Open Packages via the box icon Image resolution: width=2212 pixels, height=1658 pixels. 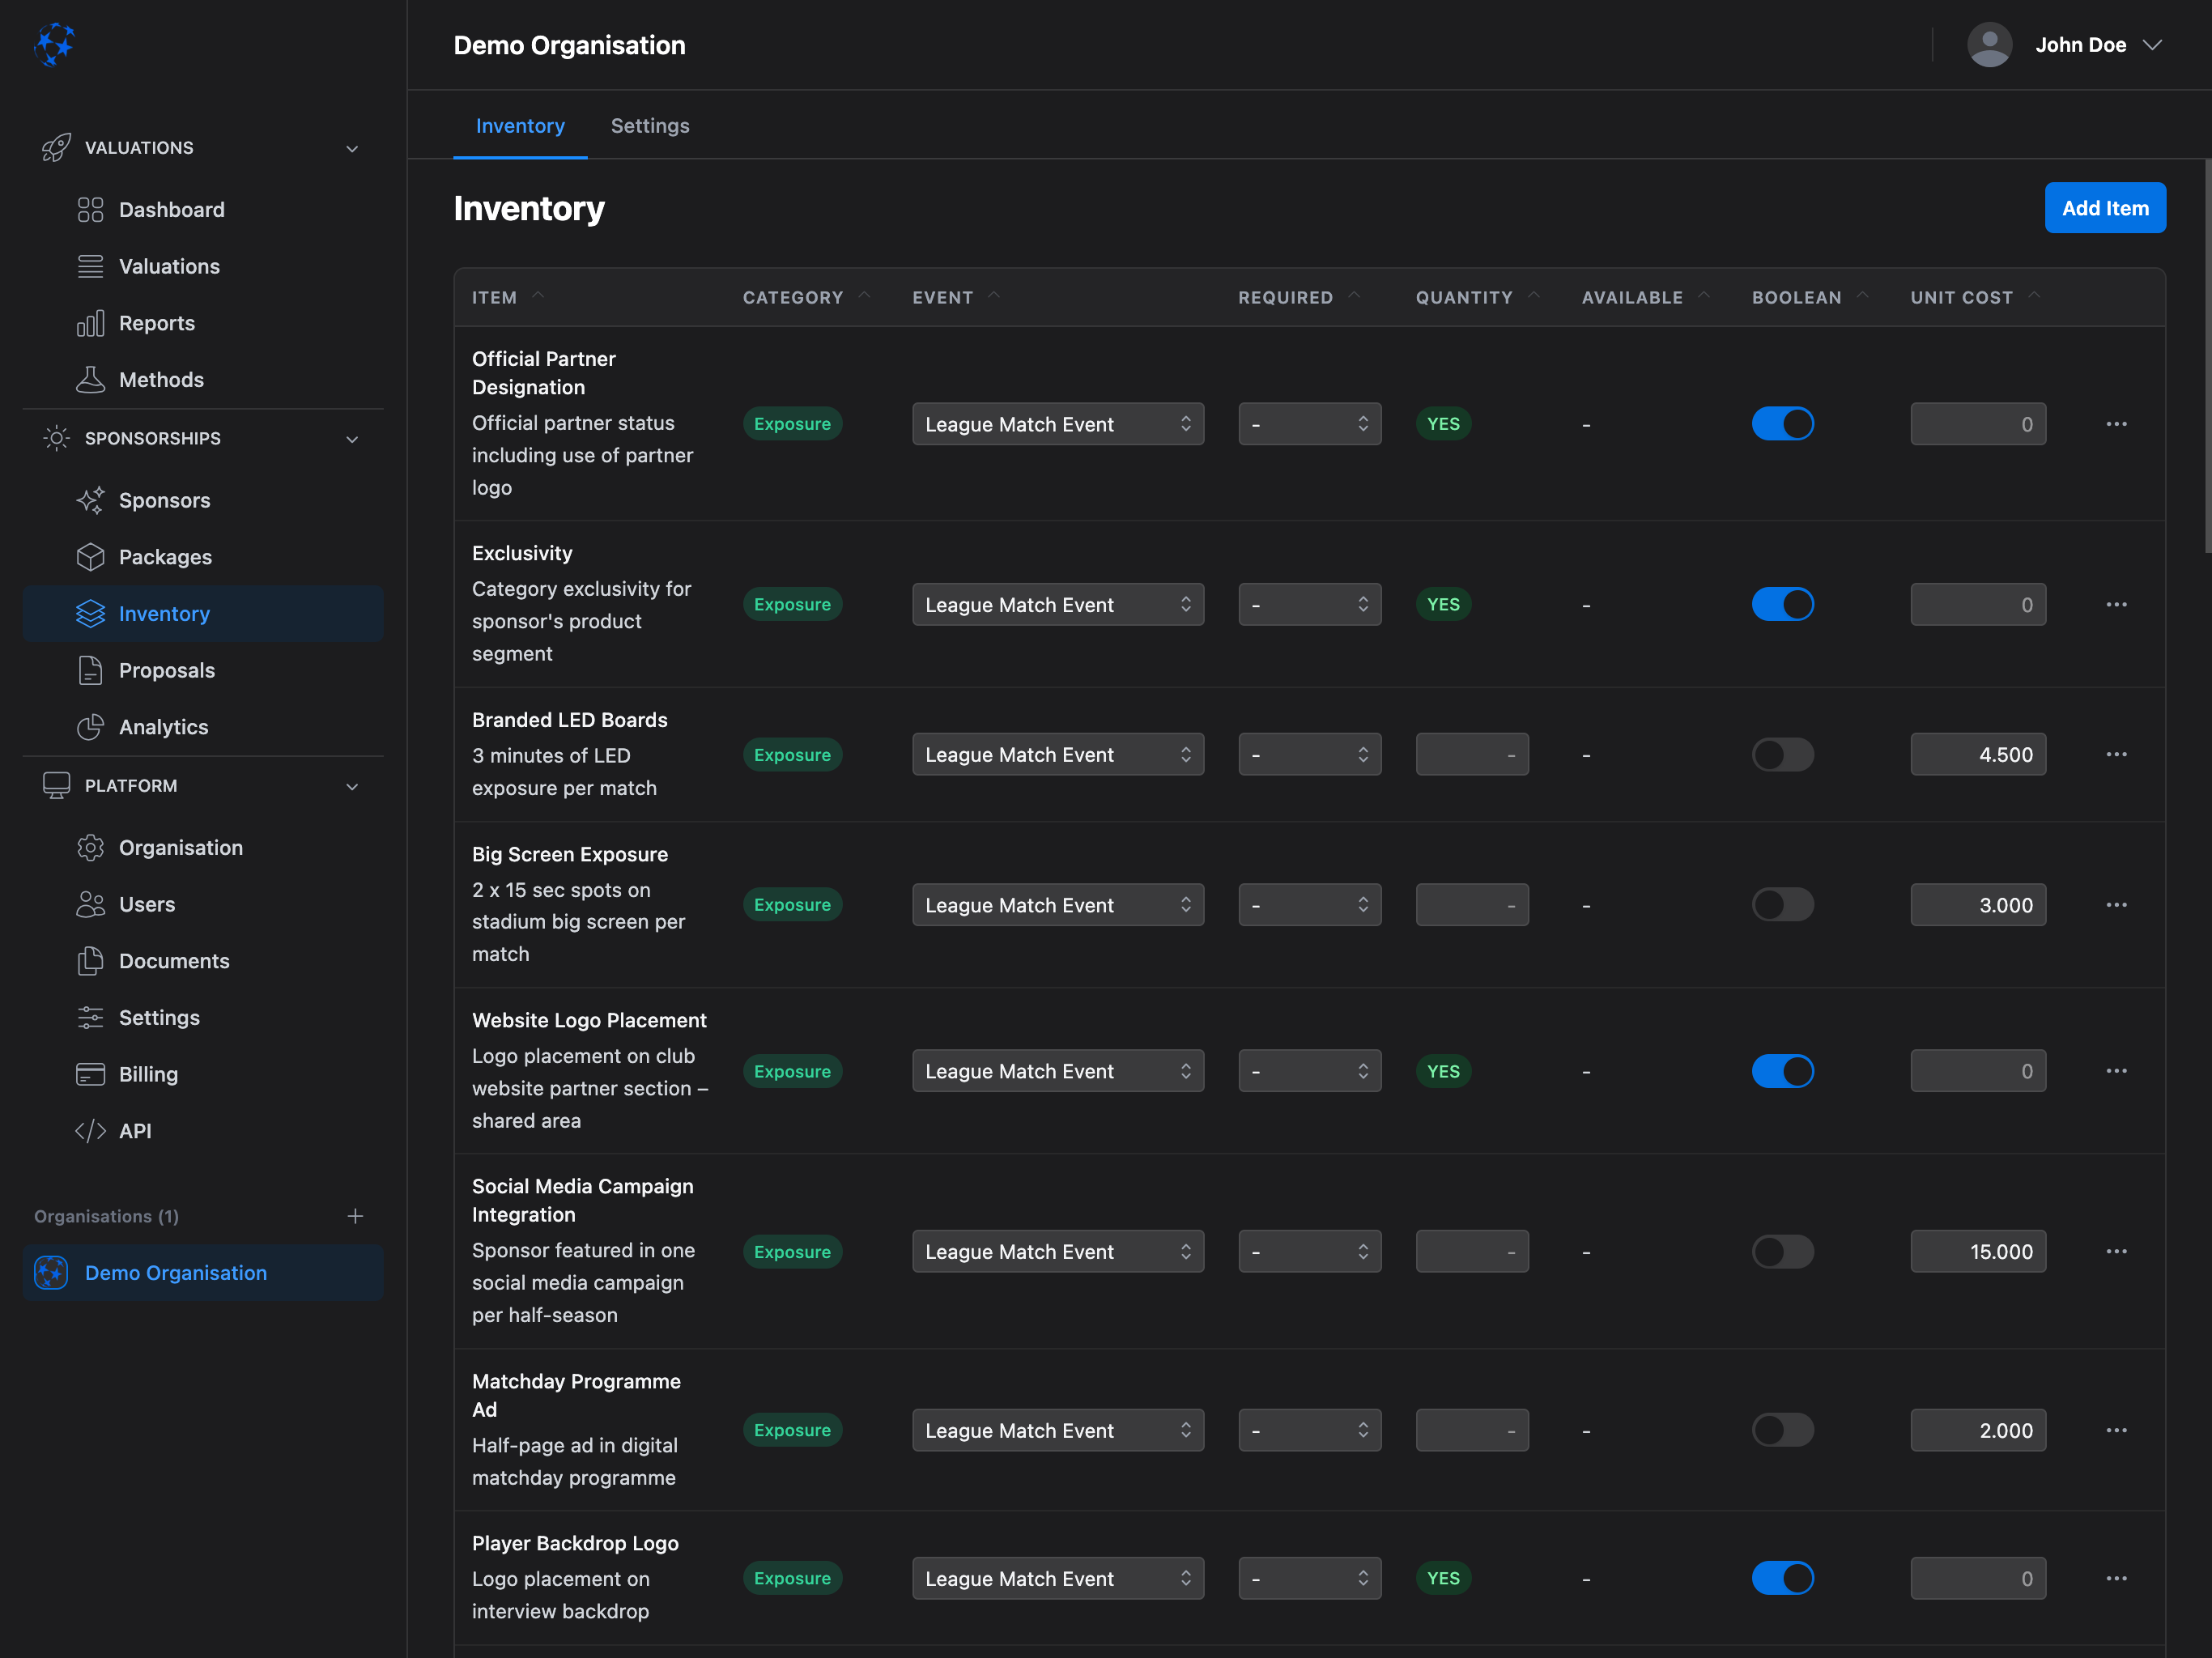[x=91, y=557]
